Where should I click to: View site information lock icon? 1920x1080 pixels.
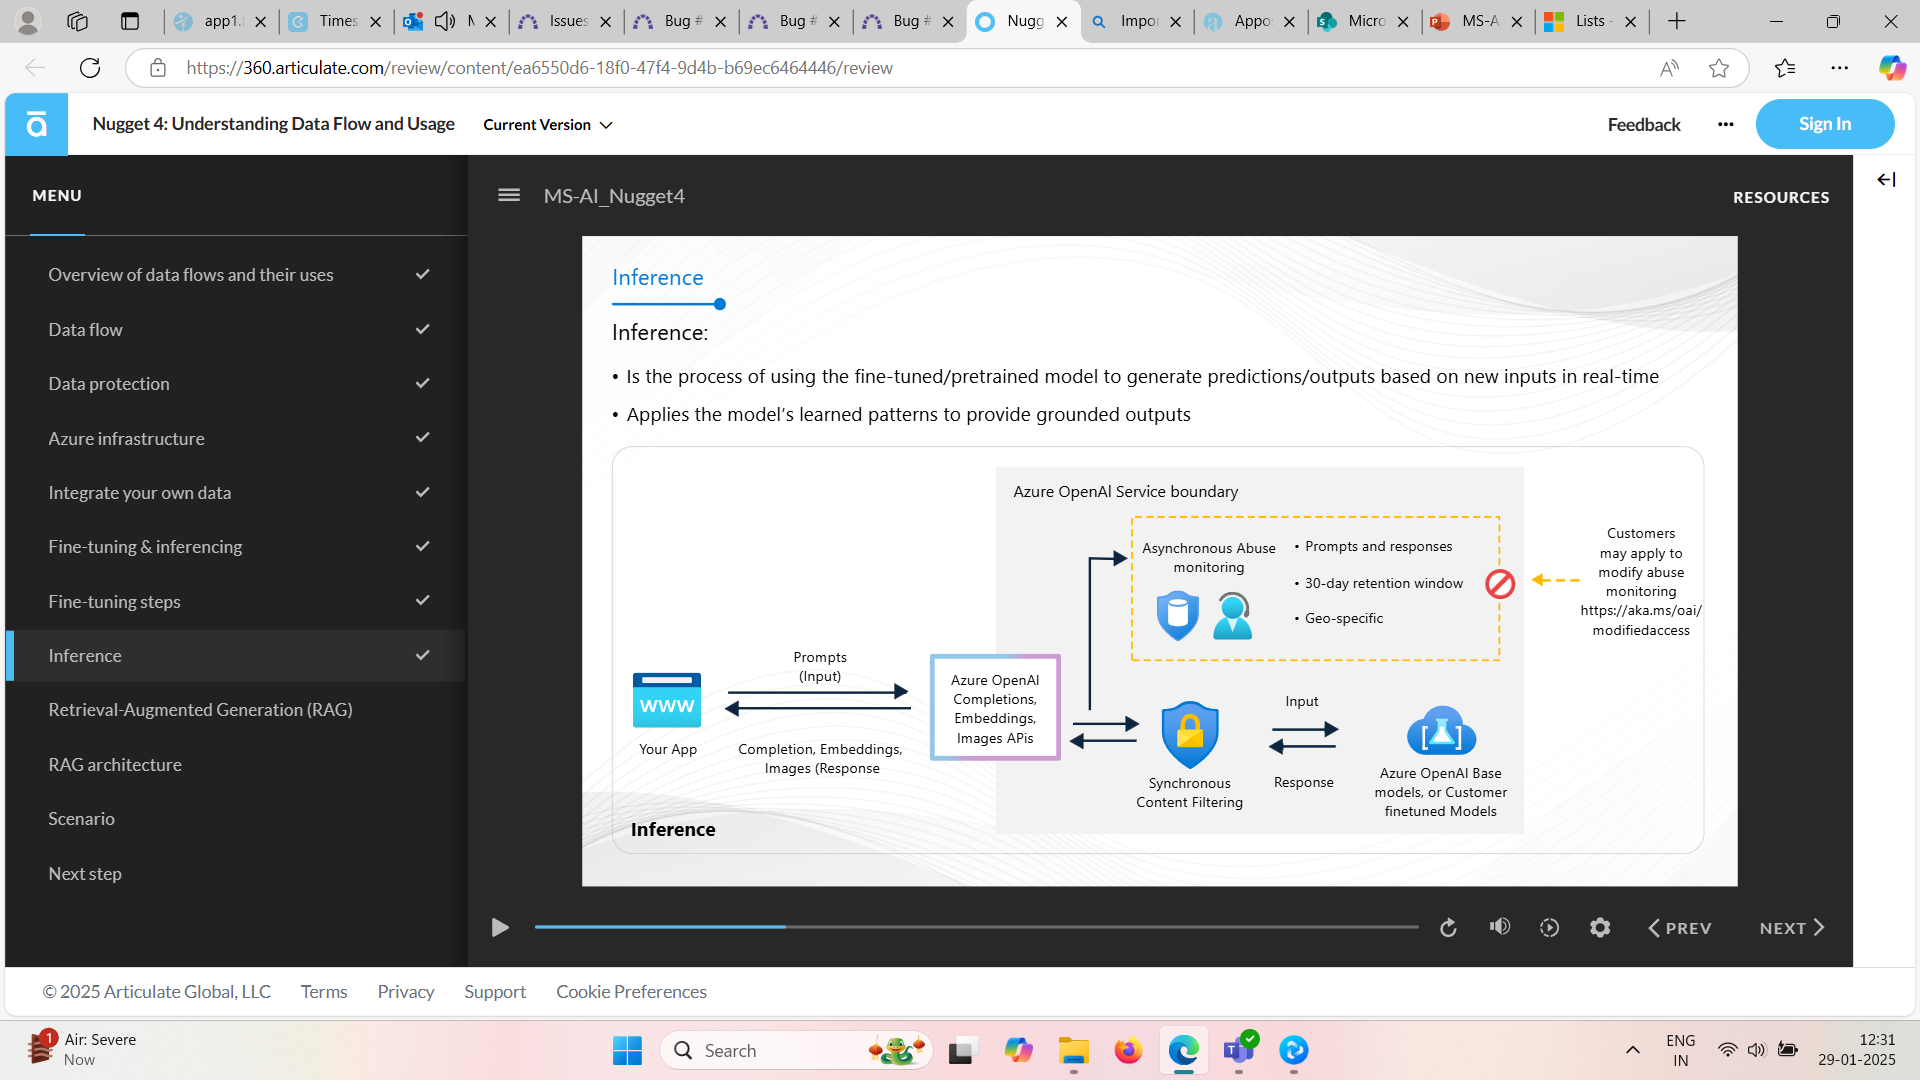pos(157,68)
